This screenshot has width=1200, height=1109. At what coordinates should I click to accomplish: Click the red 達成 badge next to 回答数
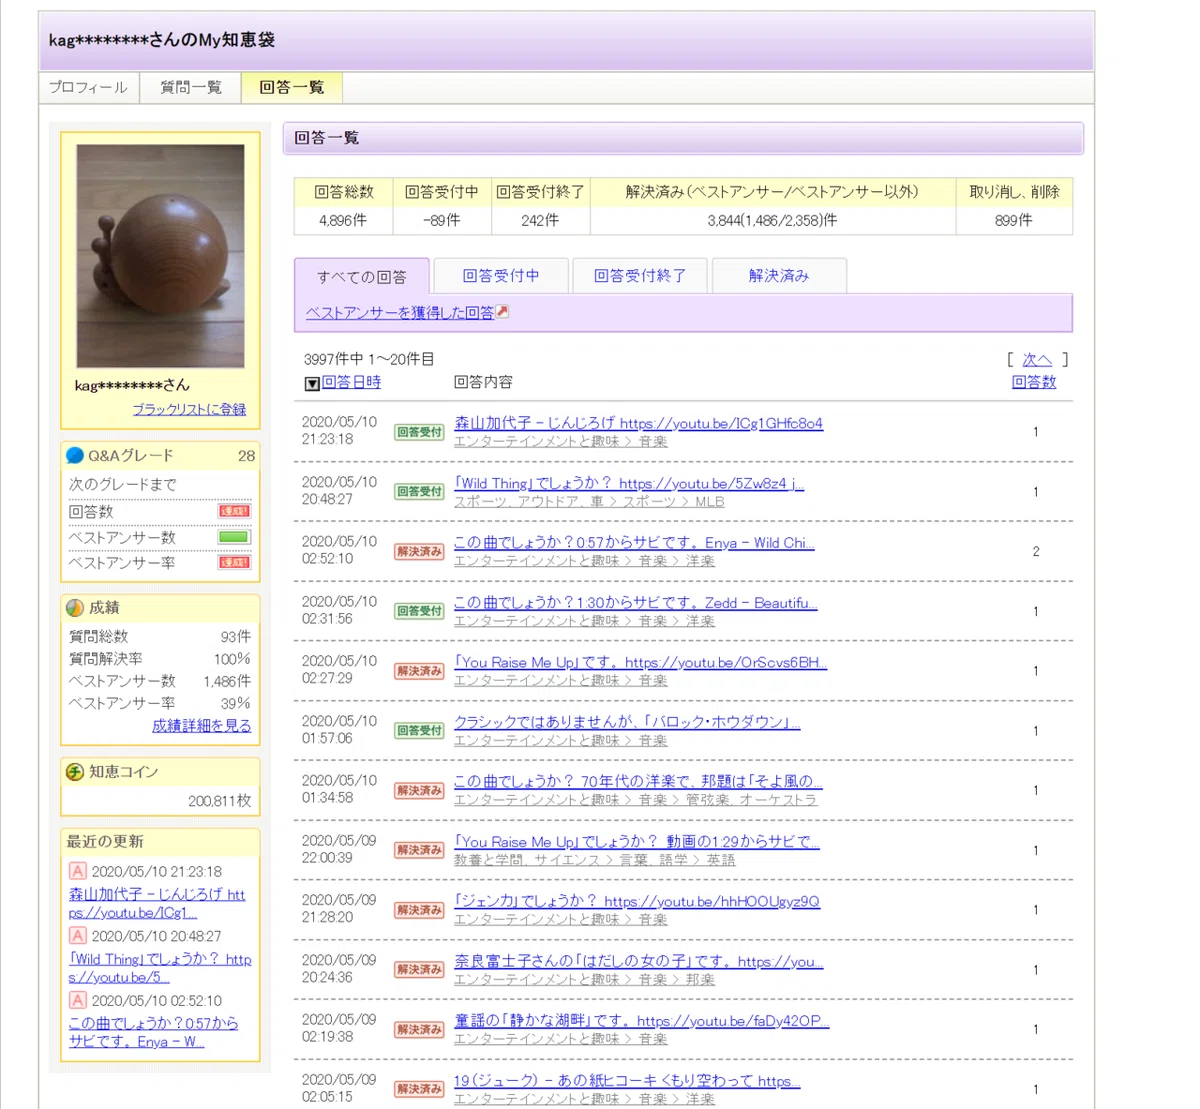coord(234,511)
